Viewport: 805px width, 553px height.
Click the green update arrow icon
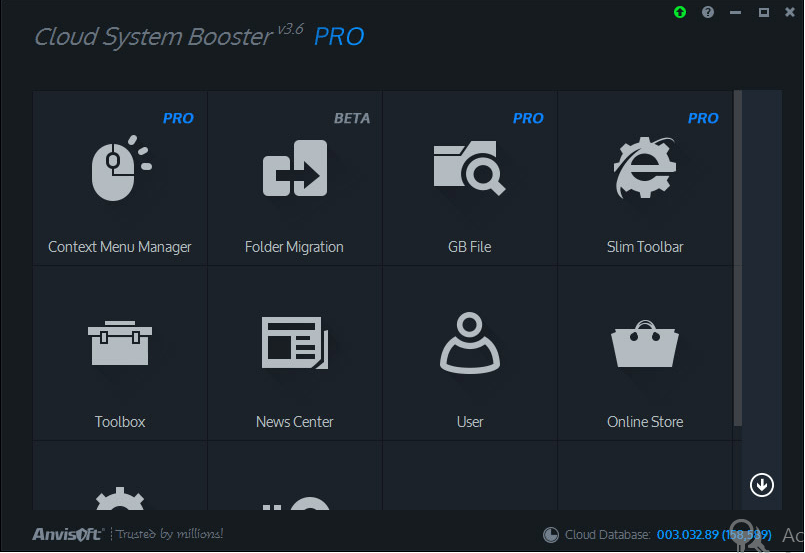[x=680, y=12]
